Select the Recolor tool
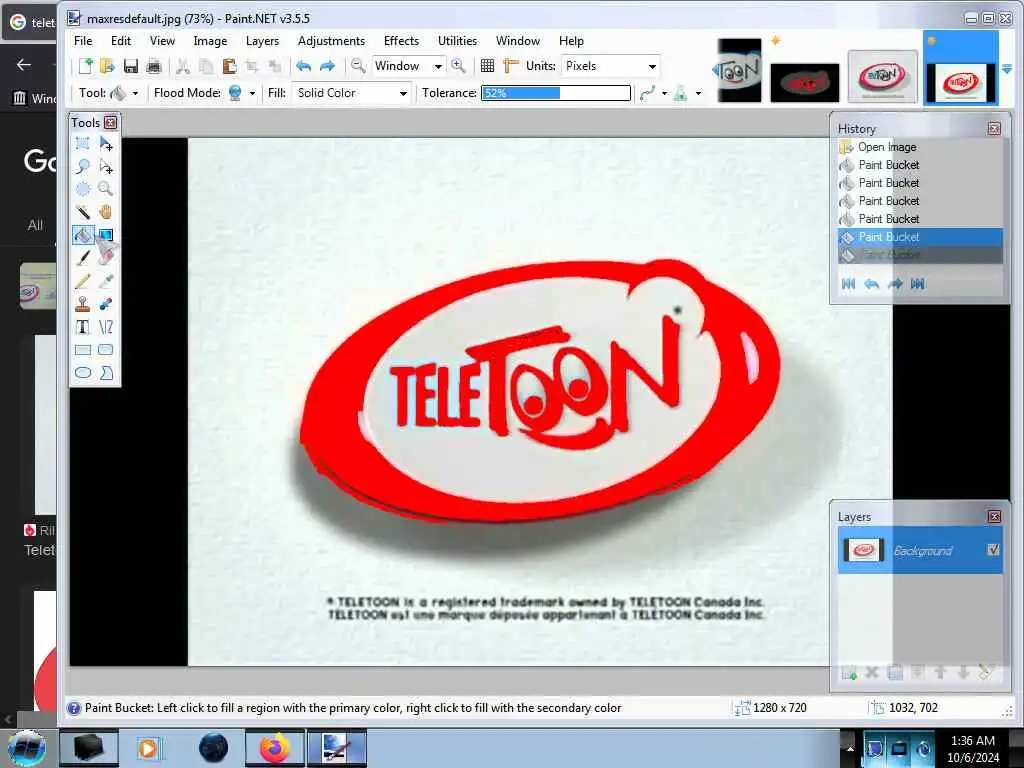Screen dimensions: 1024x768 pyautogui.click(x=106, y=304)
